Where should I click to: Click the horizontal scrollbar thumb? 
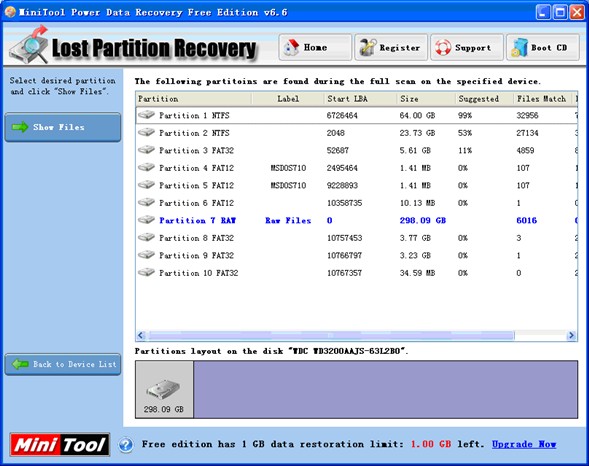(330, 335)
